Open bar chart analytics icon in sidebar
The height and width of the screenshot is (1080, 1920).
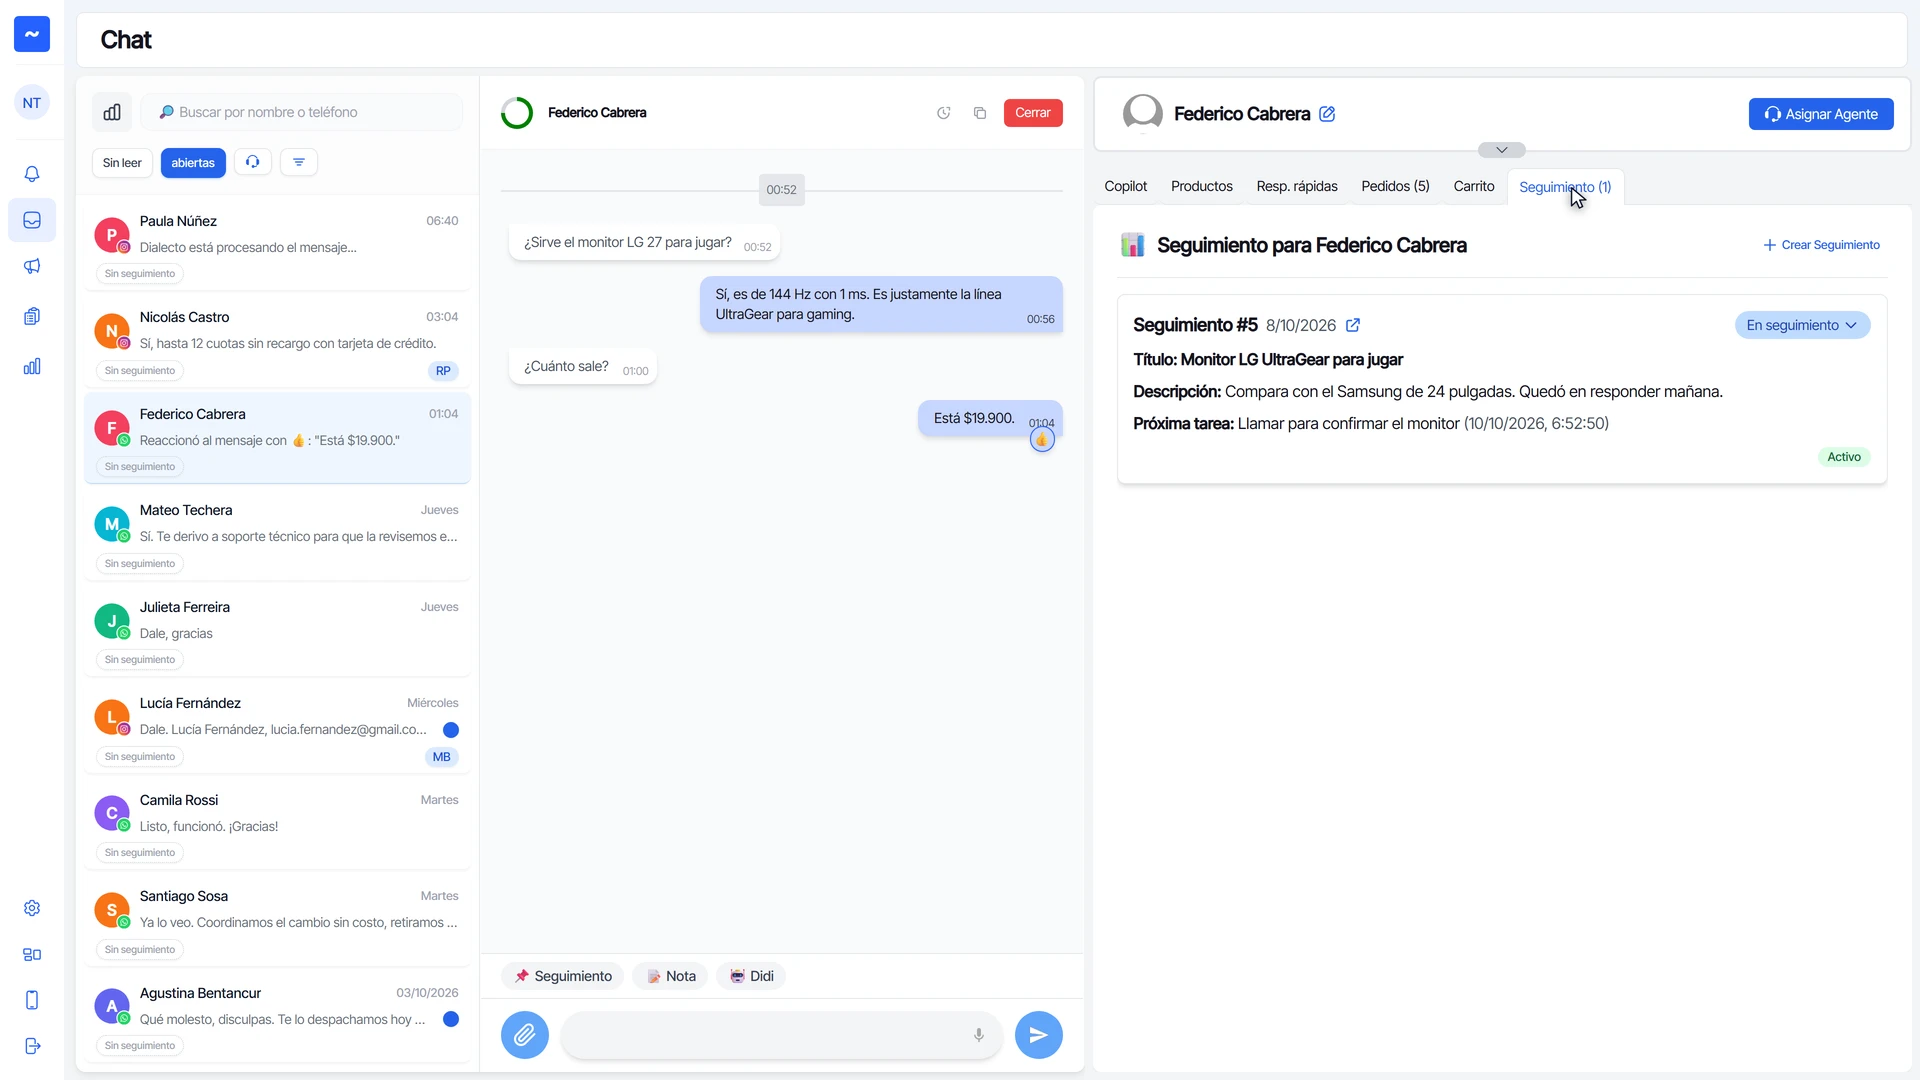tap(32, 366)
